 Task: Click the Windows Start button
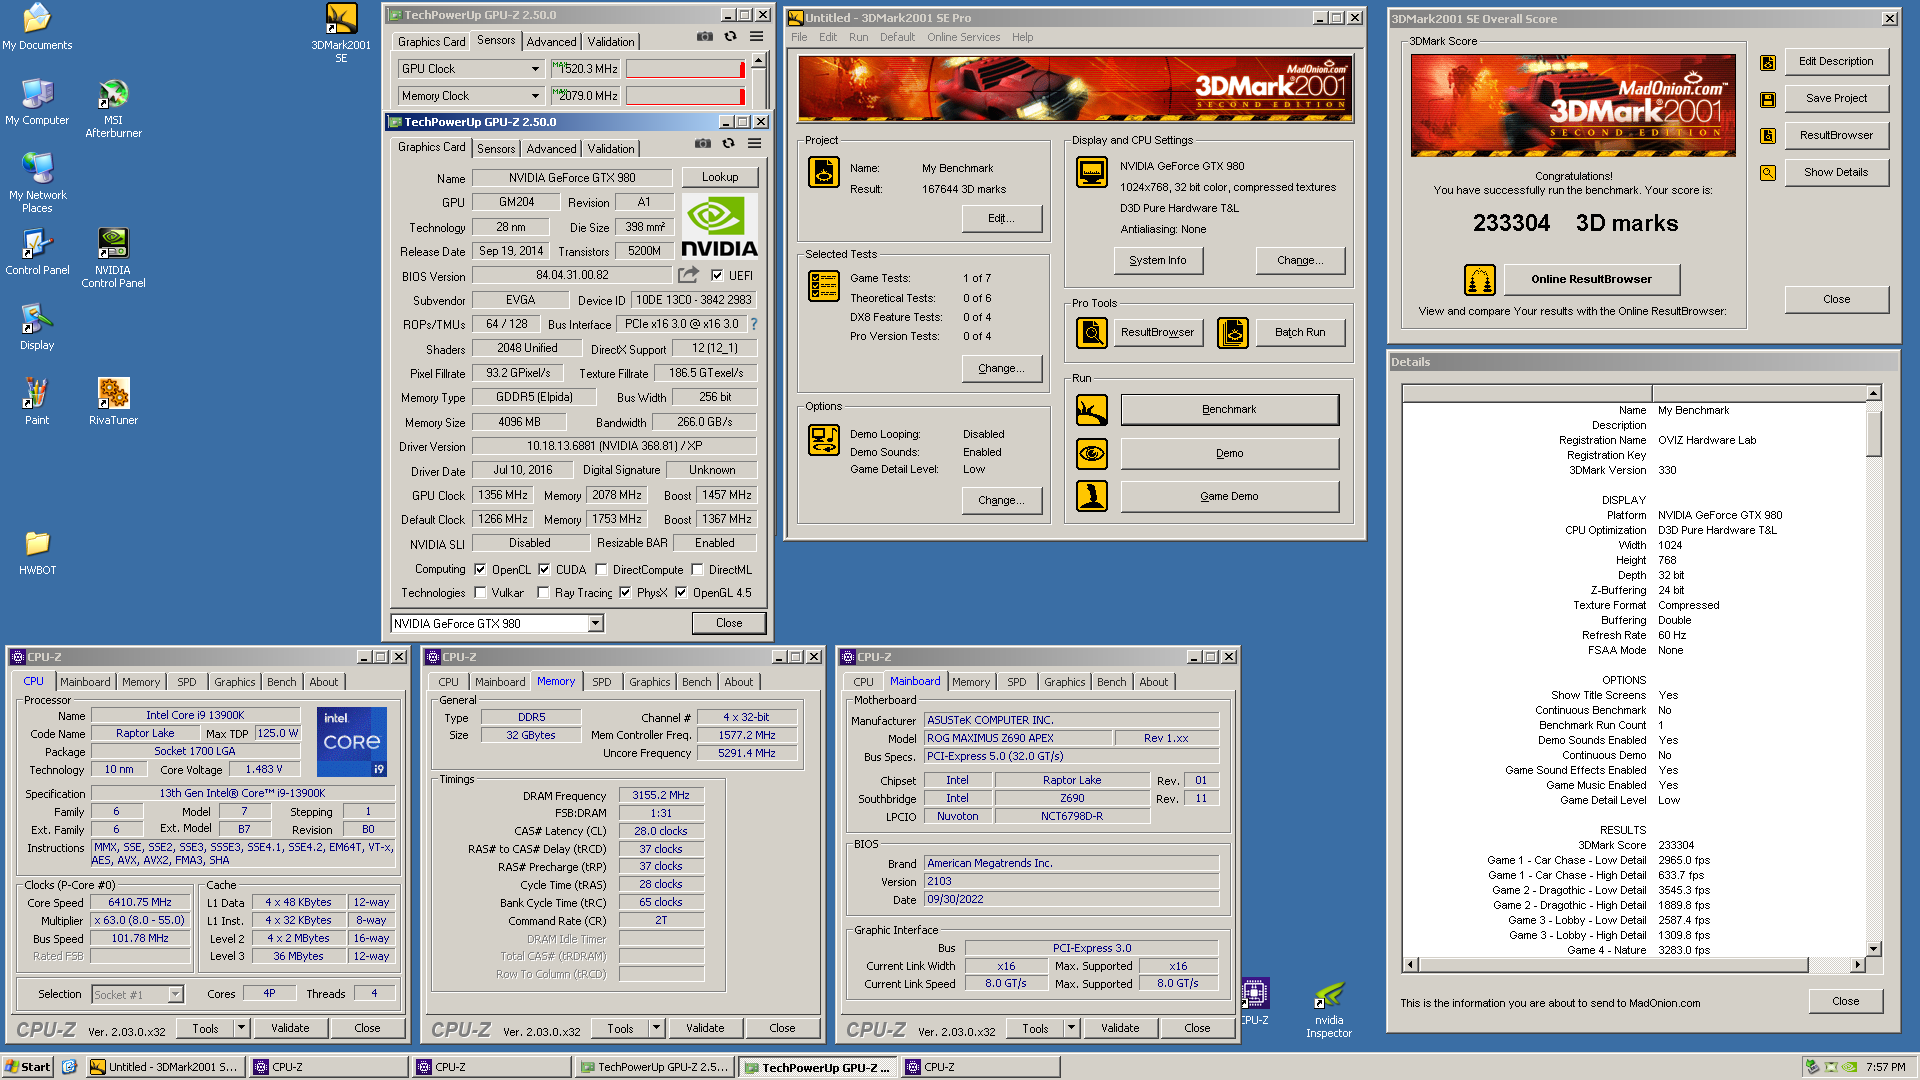[x=27, y=1067]
